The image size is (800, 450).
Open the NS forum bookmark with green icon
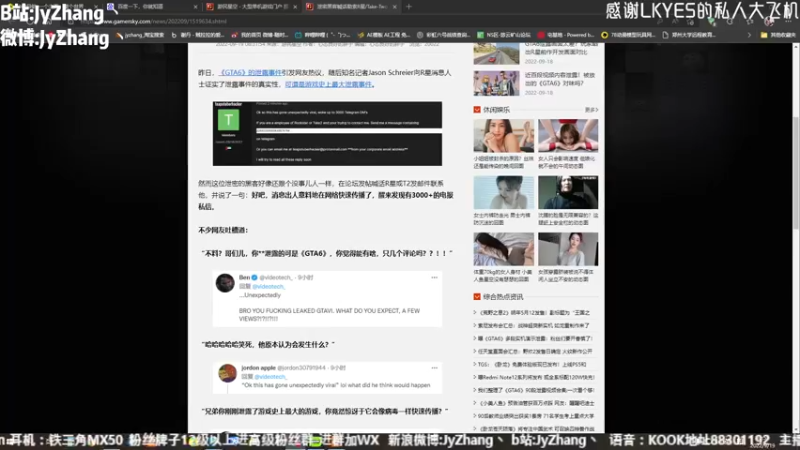click(504, 35)
